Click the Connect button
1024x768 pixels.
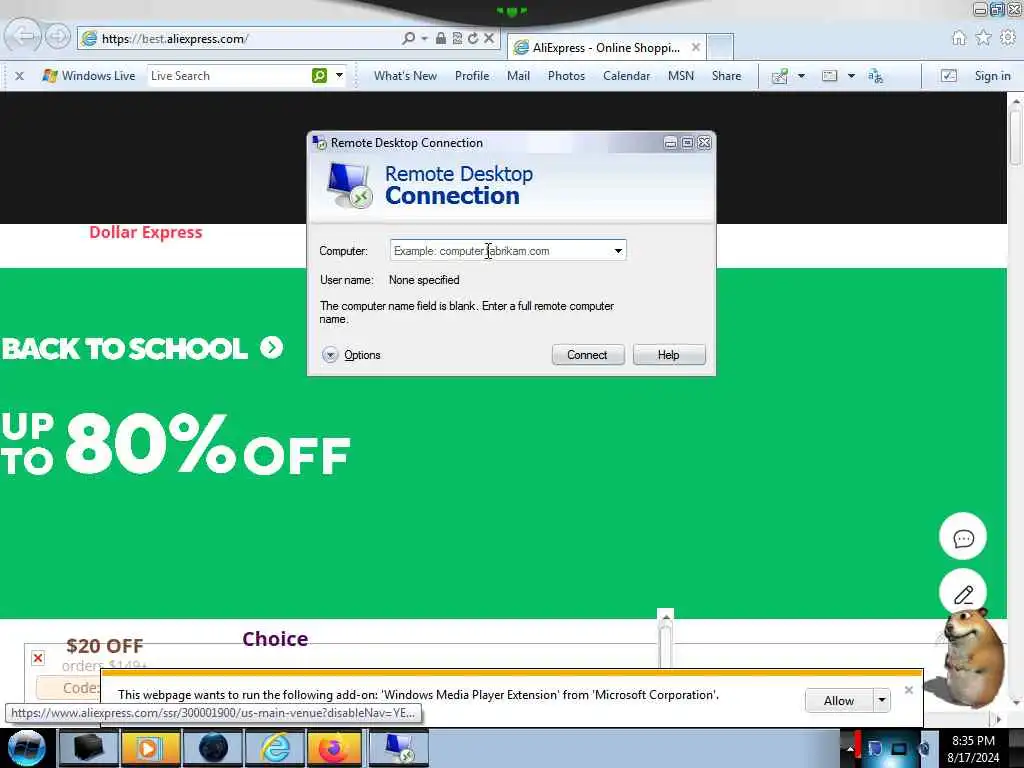pyautogui.click(x=588, y=355)
